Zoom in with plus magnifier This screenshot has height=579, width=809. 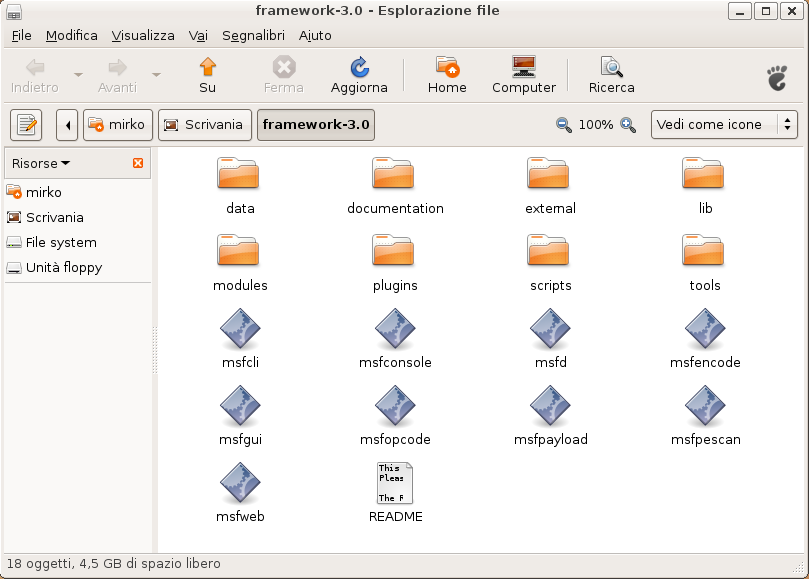click(x=628, y=125)
